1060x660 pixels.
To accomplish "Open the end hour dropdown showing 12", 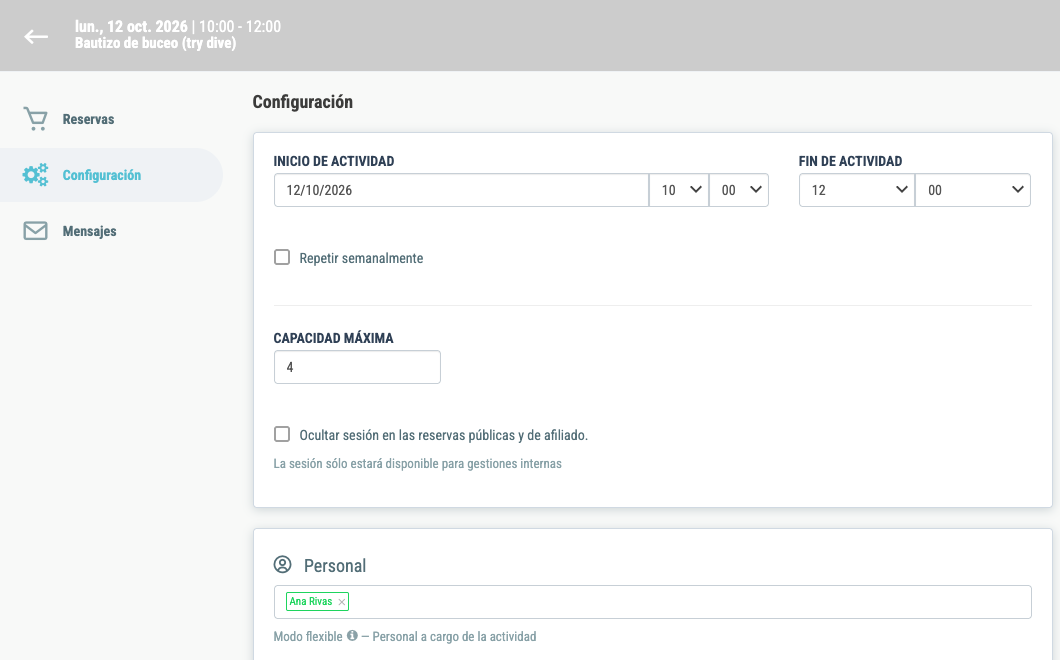I will tap(857, 190).
